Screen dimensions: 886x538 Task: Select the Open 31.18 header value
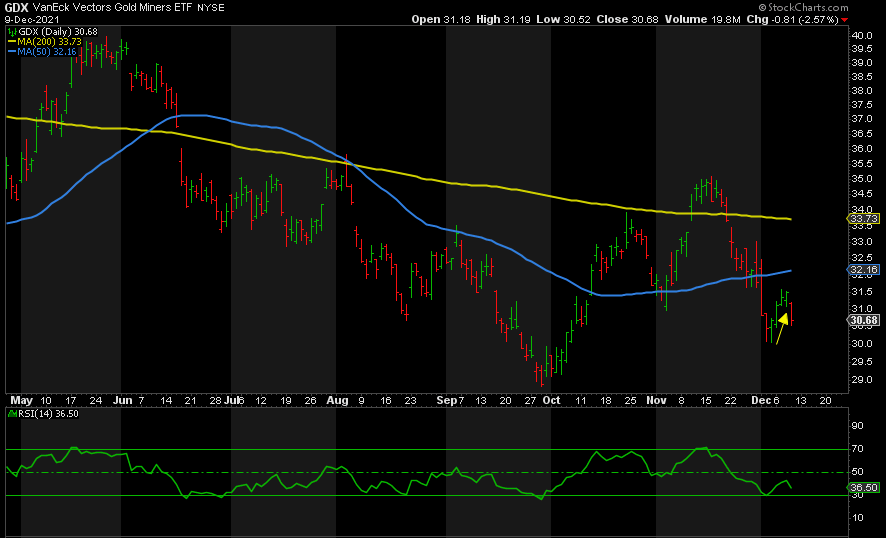(x=441, y=19)
